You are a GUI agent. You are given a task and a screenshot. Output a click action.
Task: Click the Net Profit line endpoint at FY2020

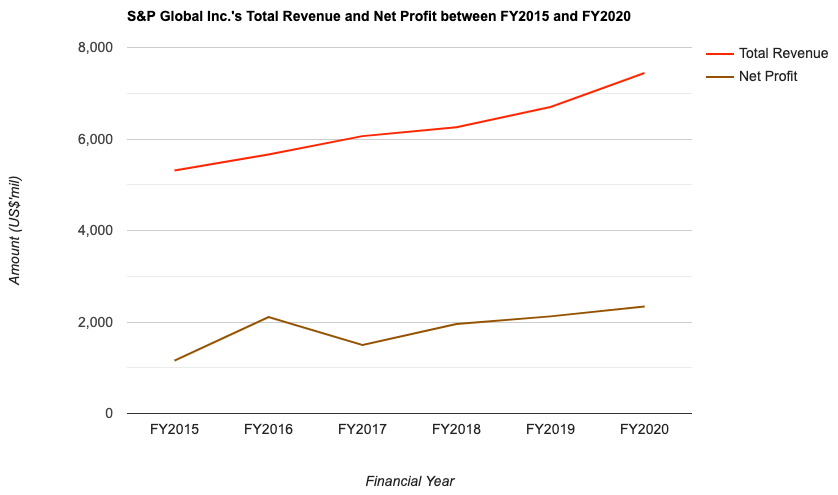click(x=644, y=306)
